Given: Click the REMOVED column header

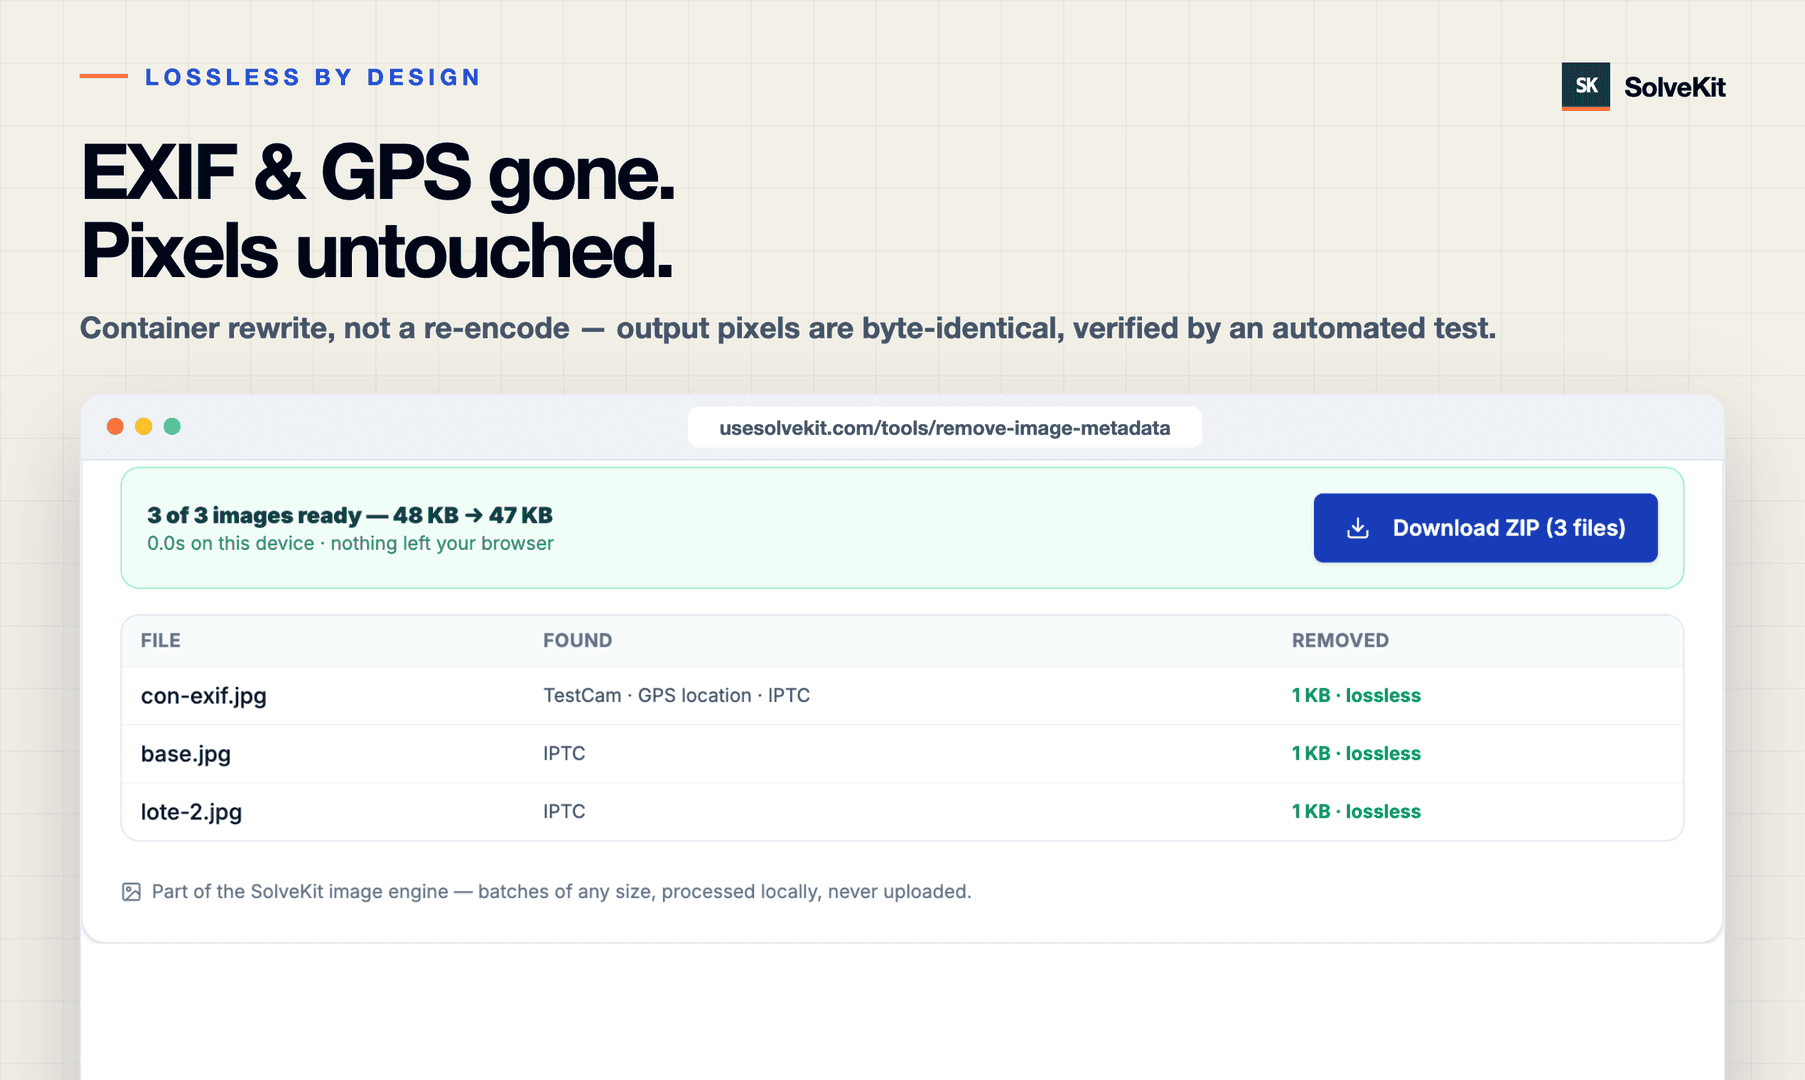Looking at the screenshot, I should (x=1340, y=641).
